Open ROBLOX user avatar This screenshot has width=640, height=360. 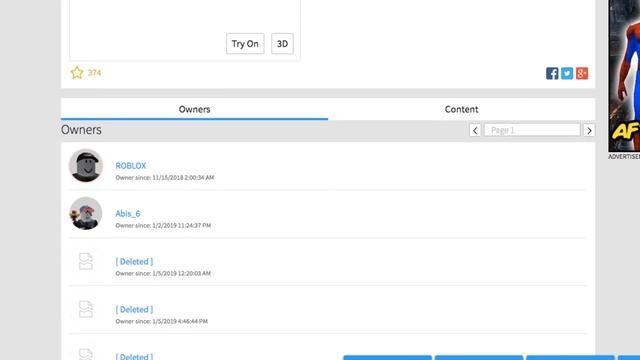click(86, 165)
